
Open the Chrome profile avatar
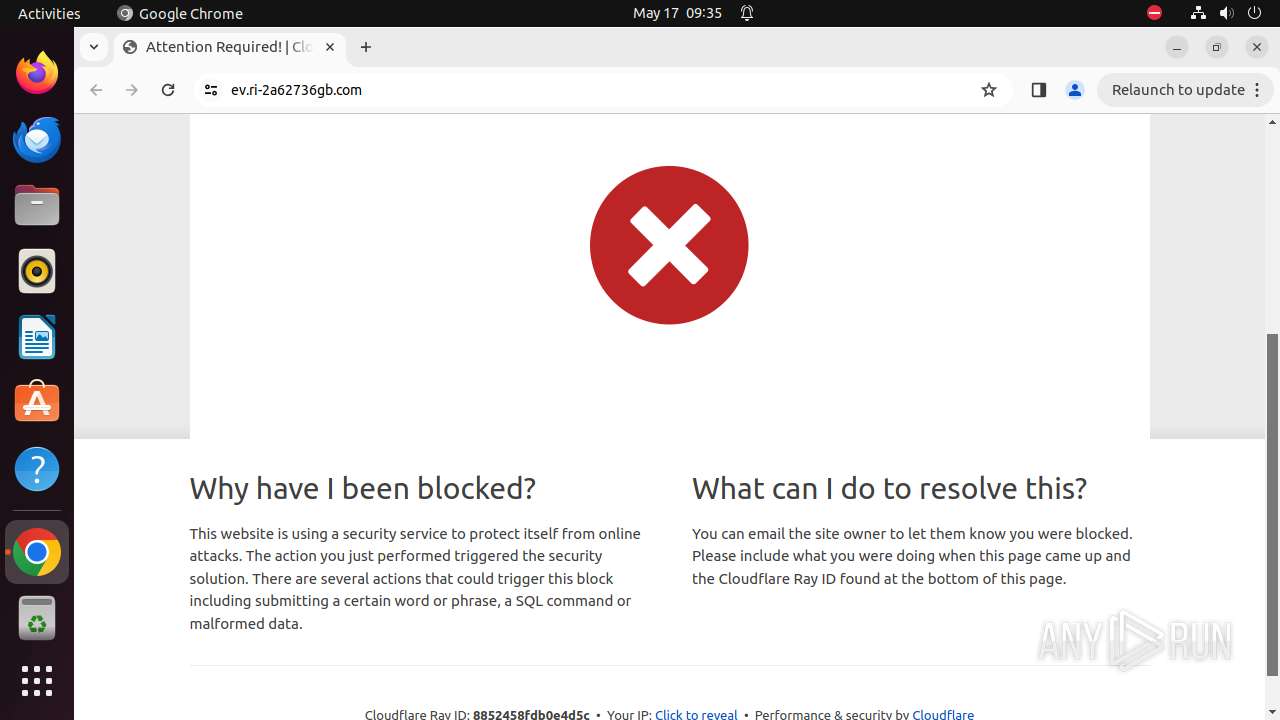coord(1075,90)
